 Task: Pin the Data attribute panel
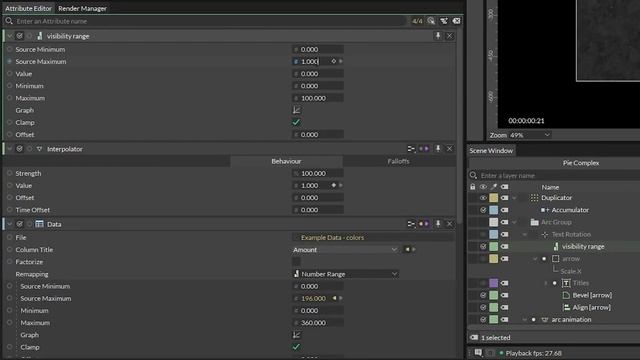pyautogui.click(x=438, y=224)
